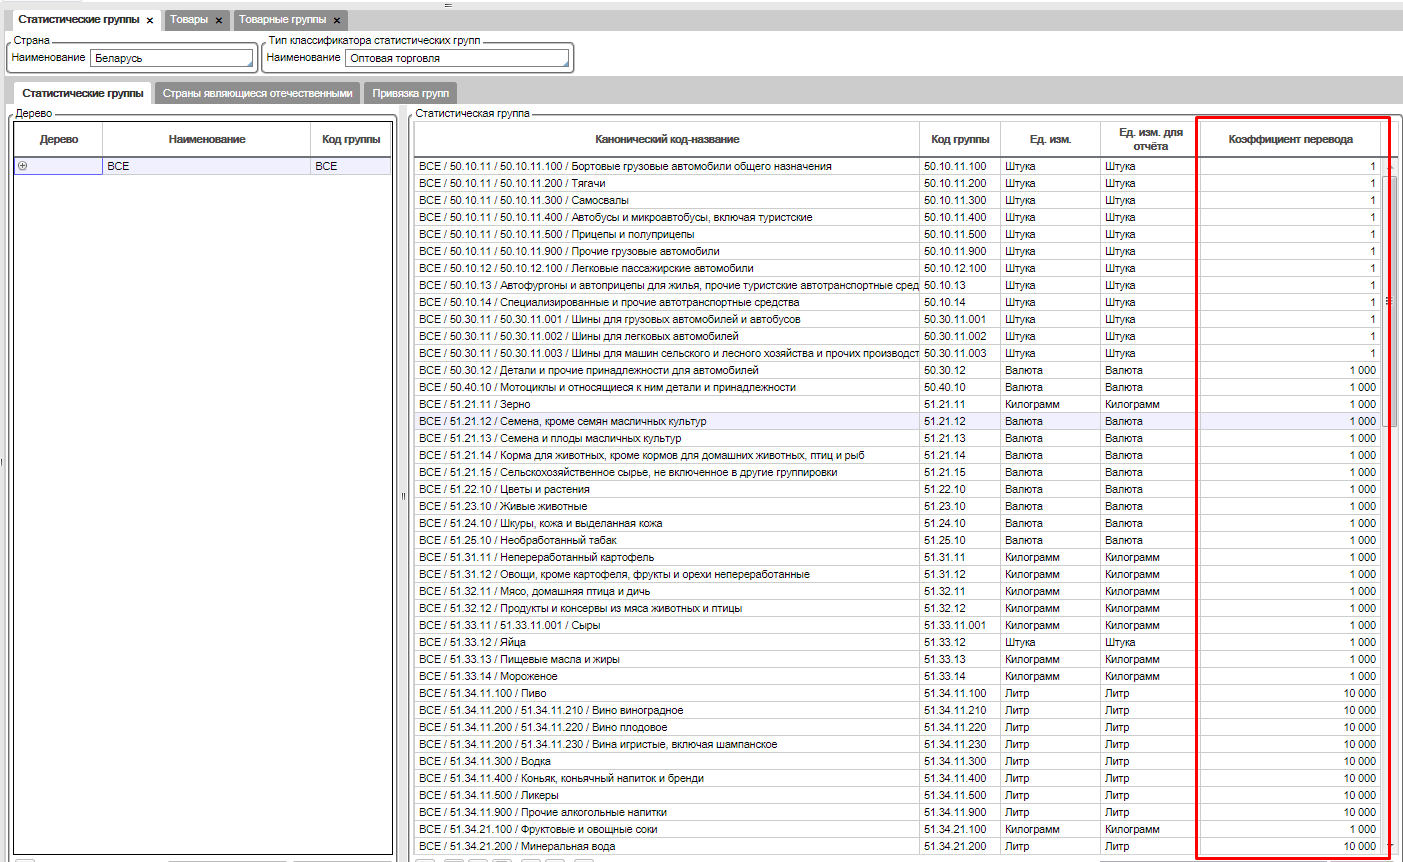This screenshot has height=862, width=1403.
Task: Click the vertical scrollbar thumb of table
Action: click(1389, 300)
